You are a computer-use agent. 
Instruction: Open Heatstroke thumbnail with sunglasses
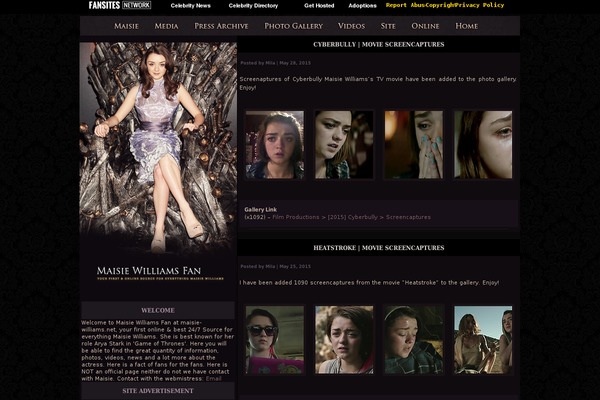(x=275, y=340)
